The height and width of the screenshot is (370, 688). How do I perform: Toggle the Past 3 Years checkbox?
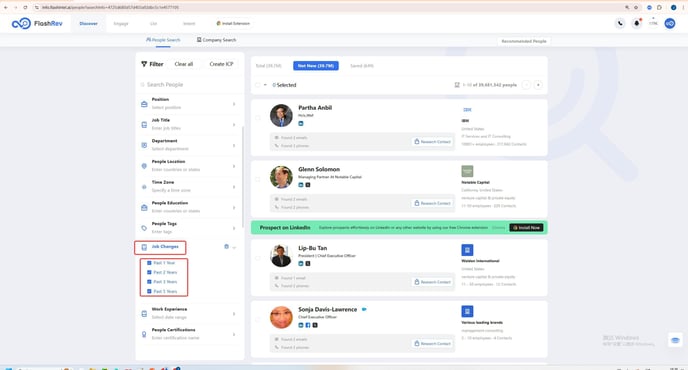(149, 282)
